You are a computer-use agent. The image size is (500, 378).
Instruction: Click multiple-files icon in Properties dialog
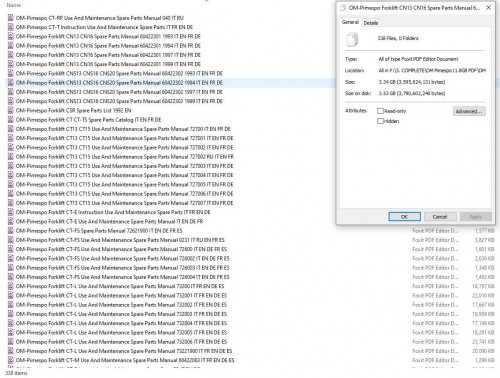[x=352, y=39]
